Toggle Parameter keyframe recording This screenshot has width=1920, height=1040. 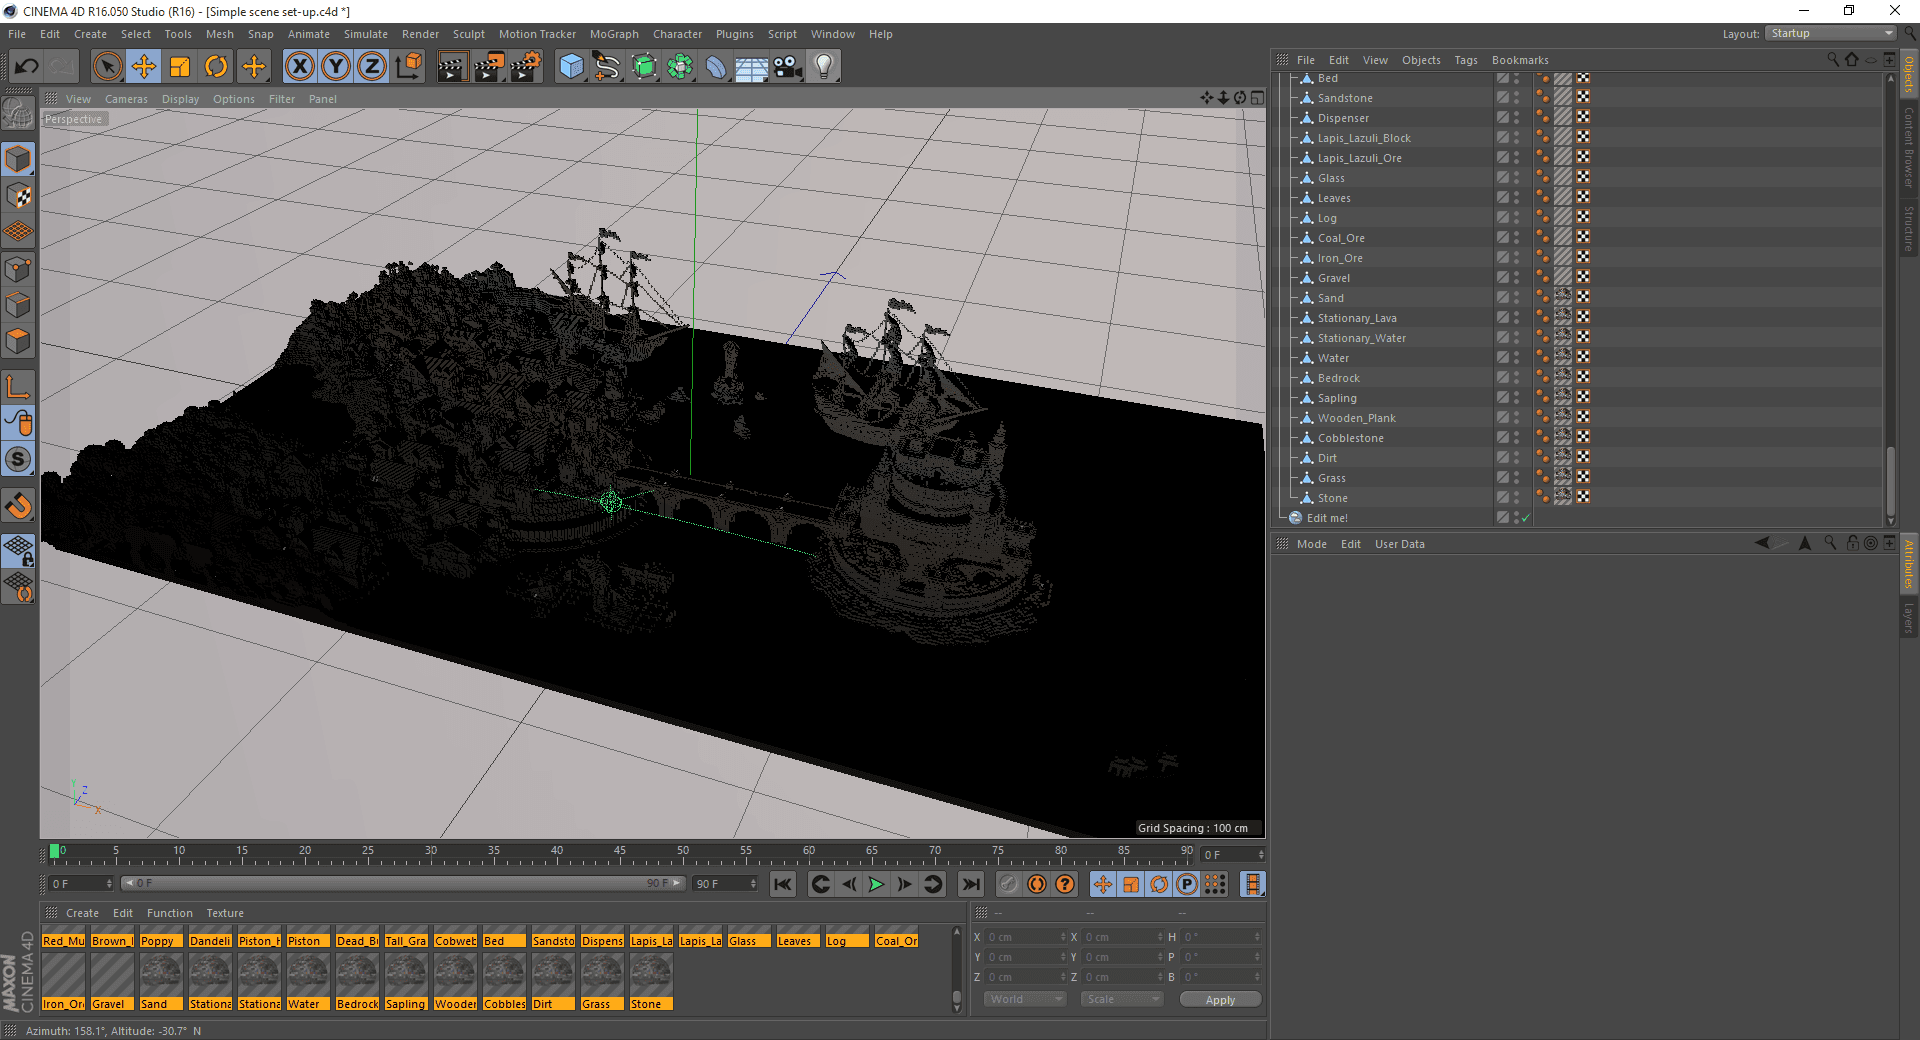[1187, 884]
